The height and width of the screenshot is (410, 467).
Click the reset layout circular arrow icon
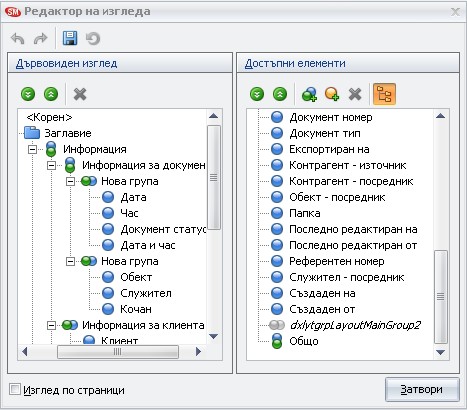click(93, 39)
